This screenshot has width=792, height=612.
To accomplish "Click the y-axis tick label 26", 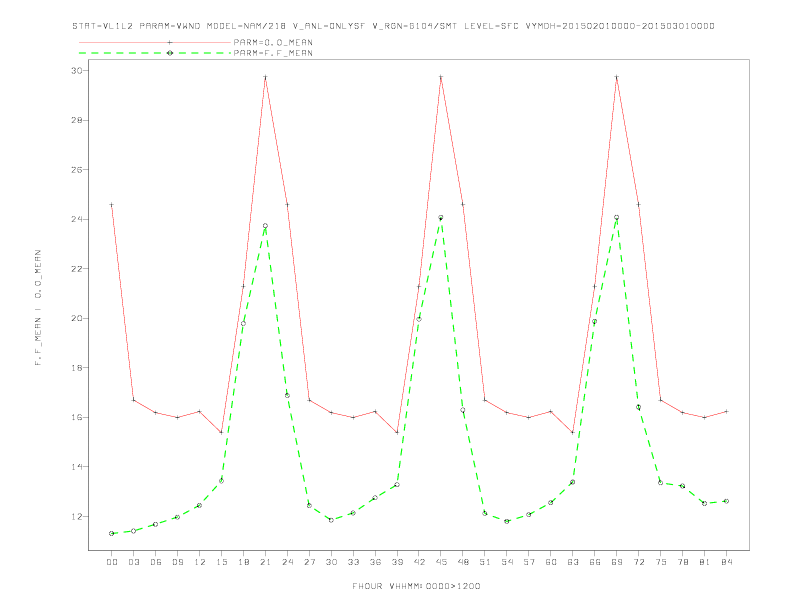I will (x=77, y=170).
